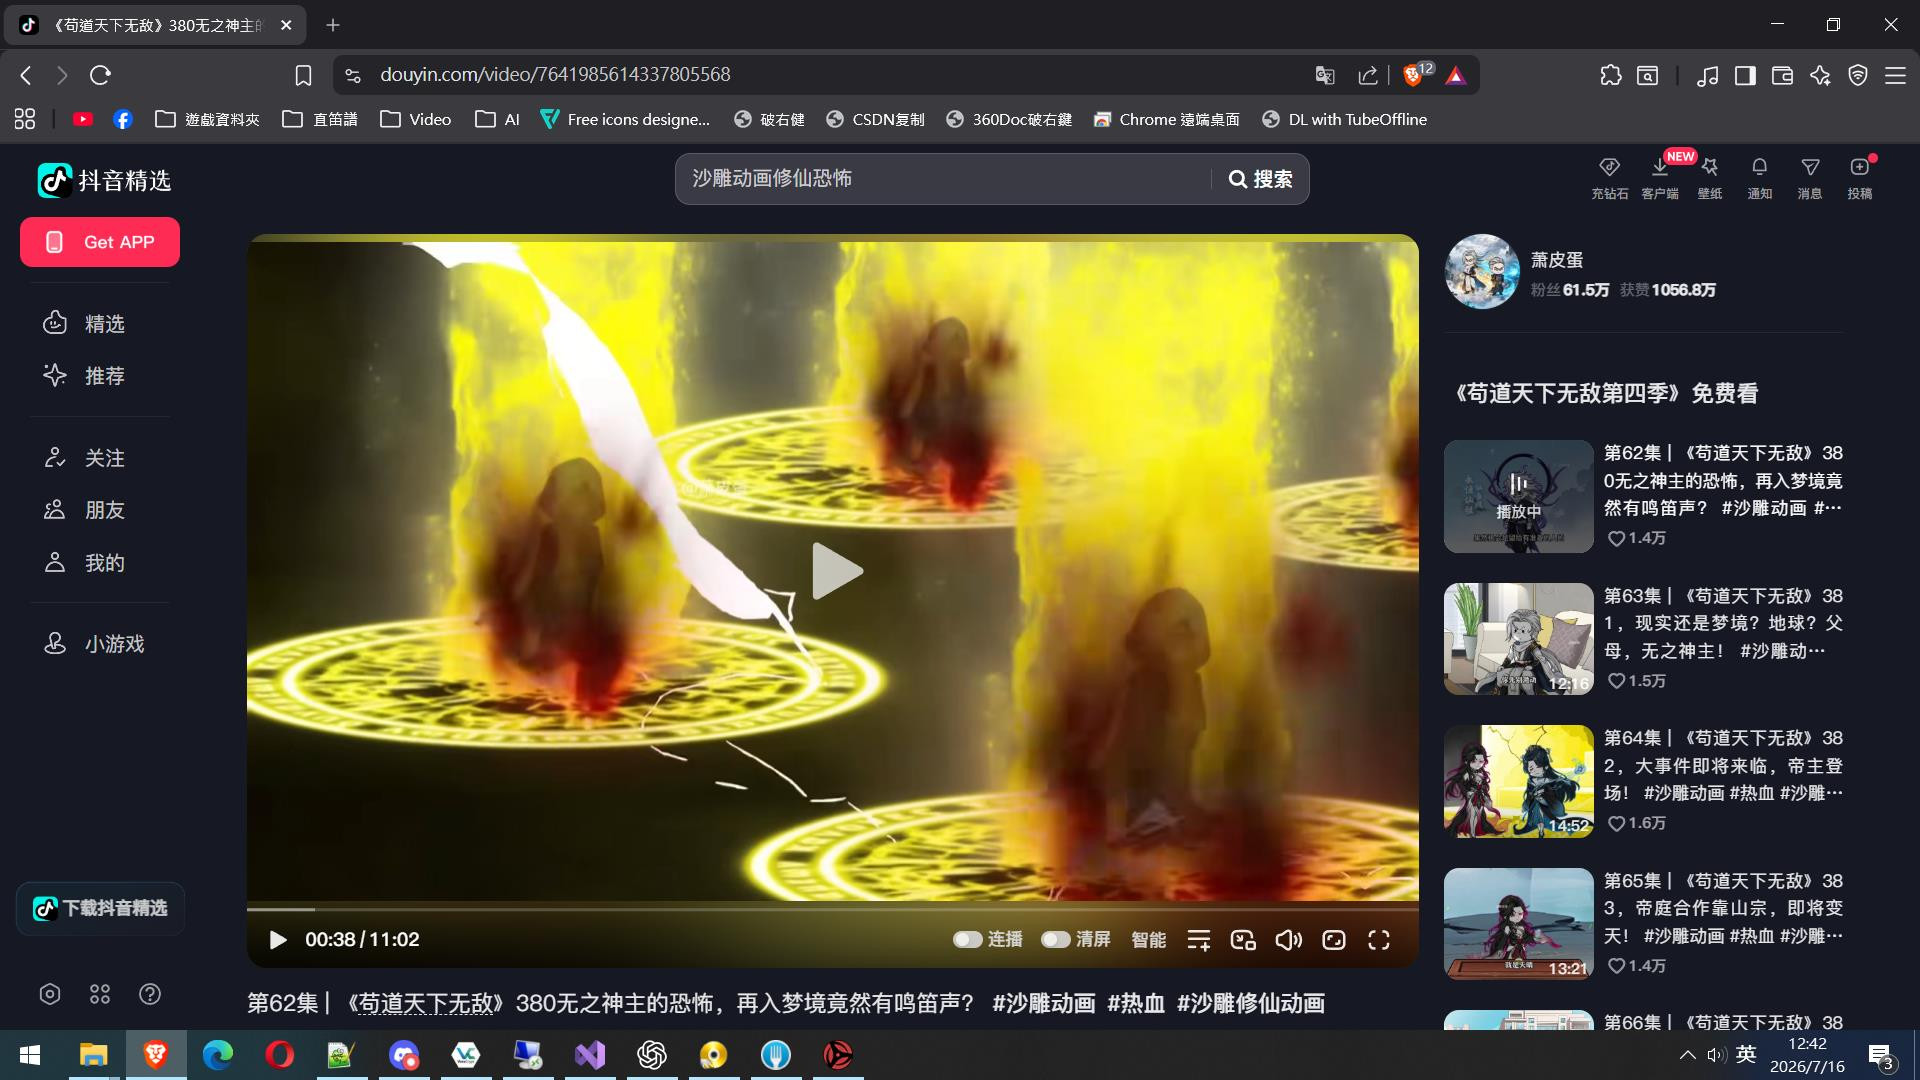This screenshot has height=1080, width=1920.
Task: Open the 小游戏 sidebar section
Action: tap(94, 644)
